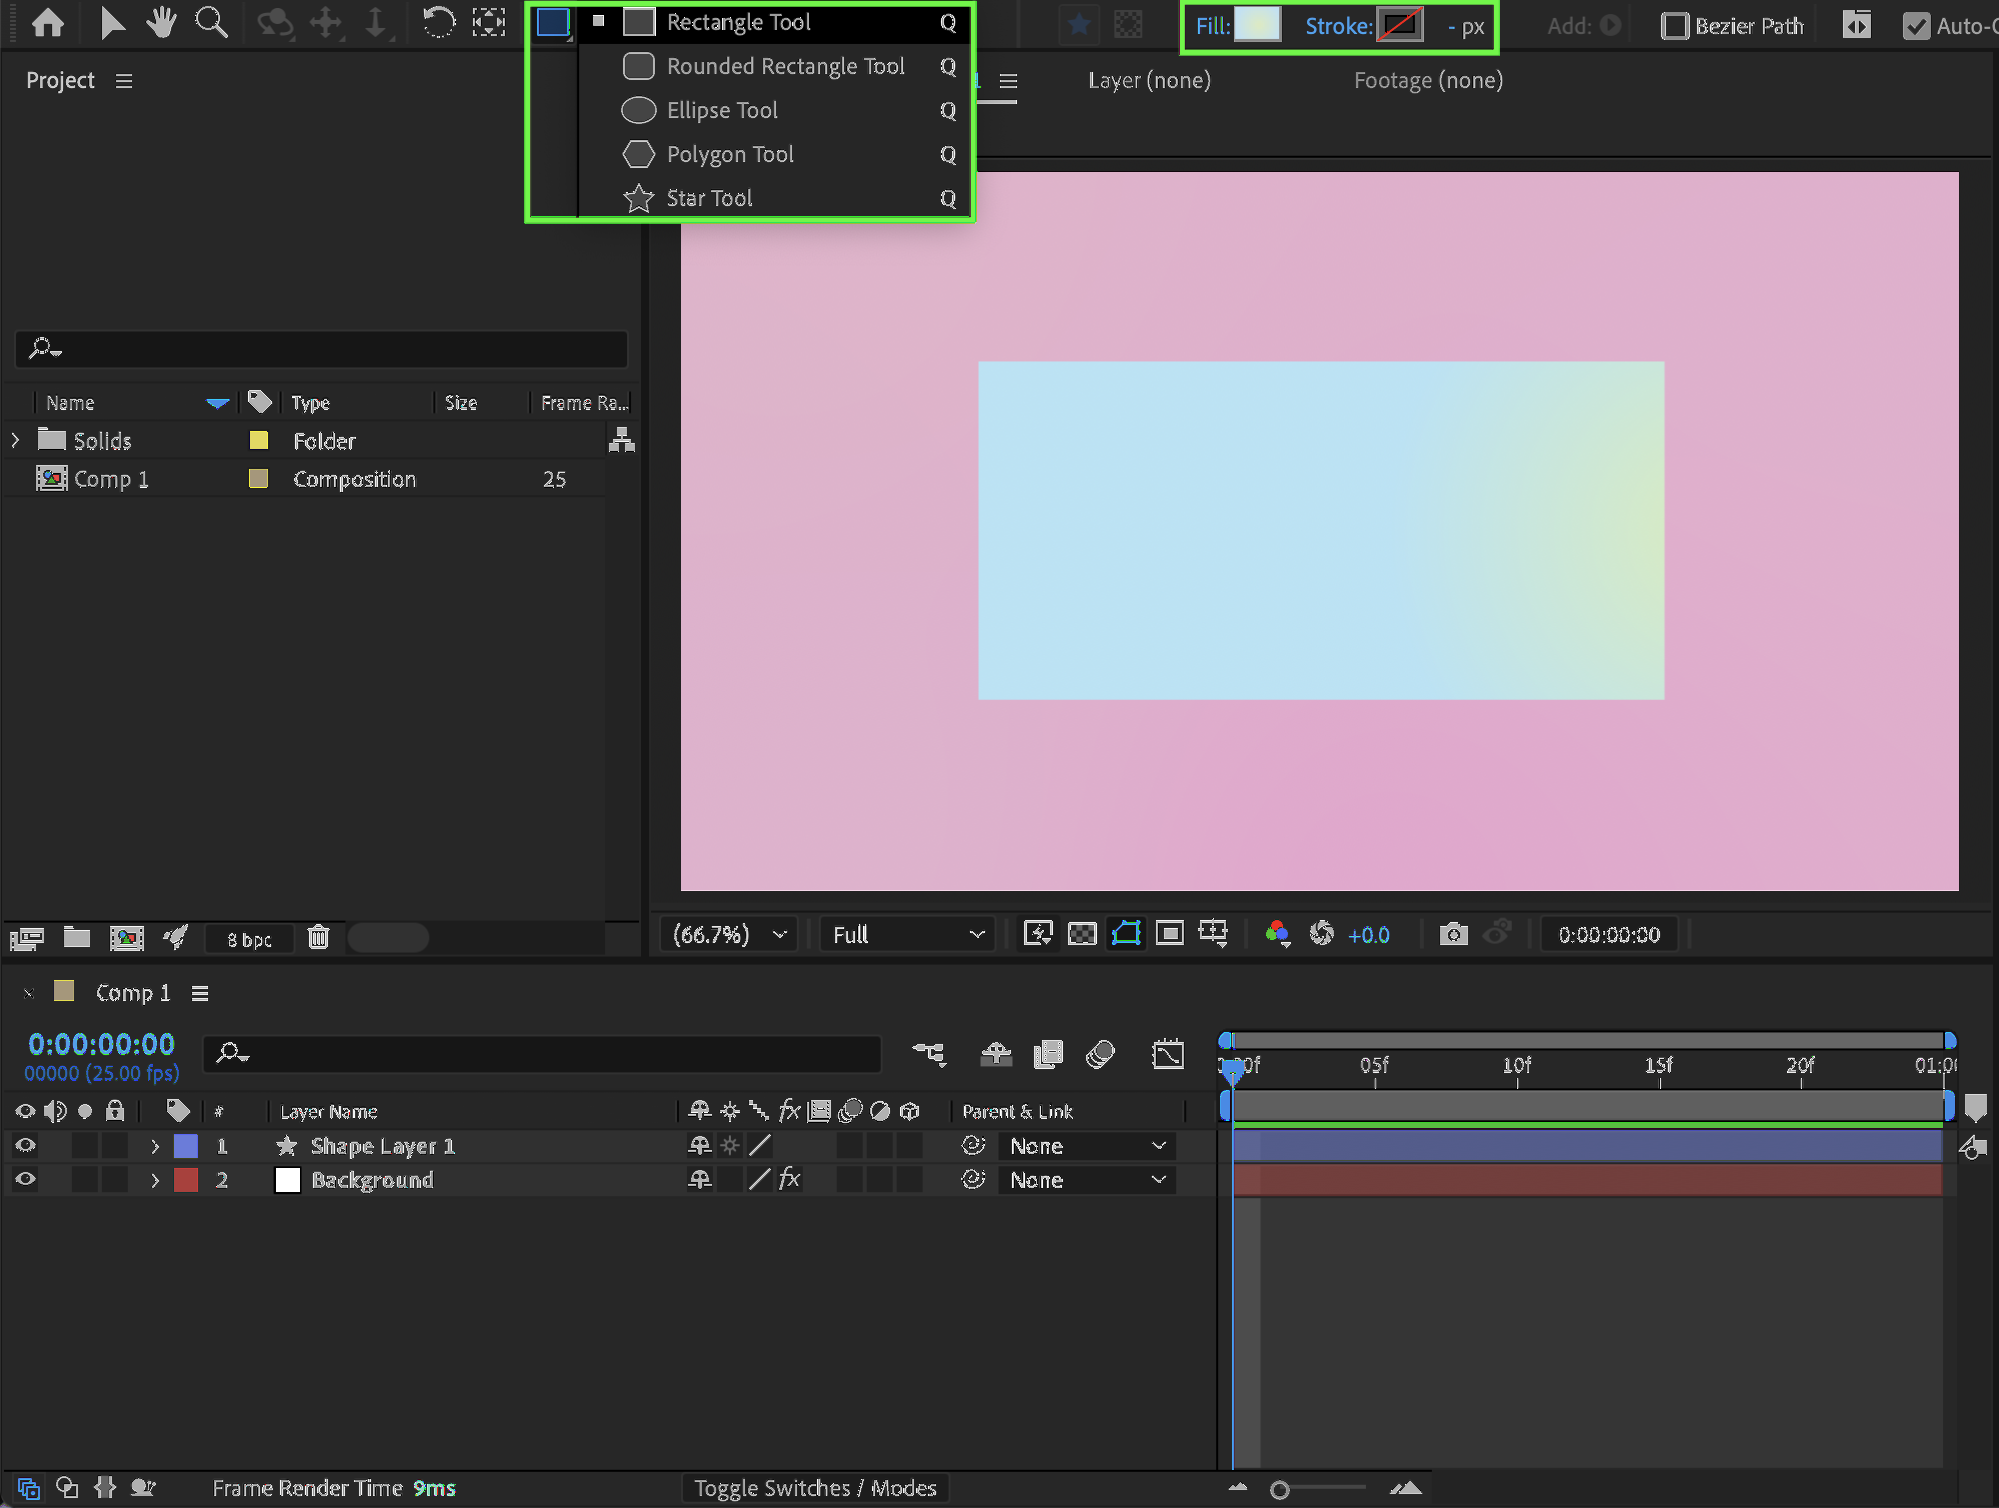Image resolution: width=1999 pixels, height=1508 pixels.
Task: Select the Rotation tool
Action: 437,22
